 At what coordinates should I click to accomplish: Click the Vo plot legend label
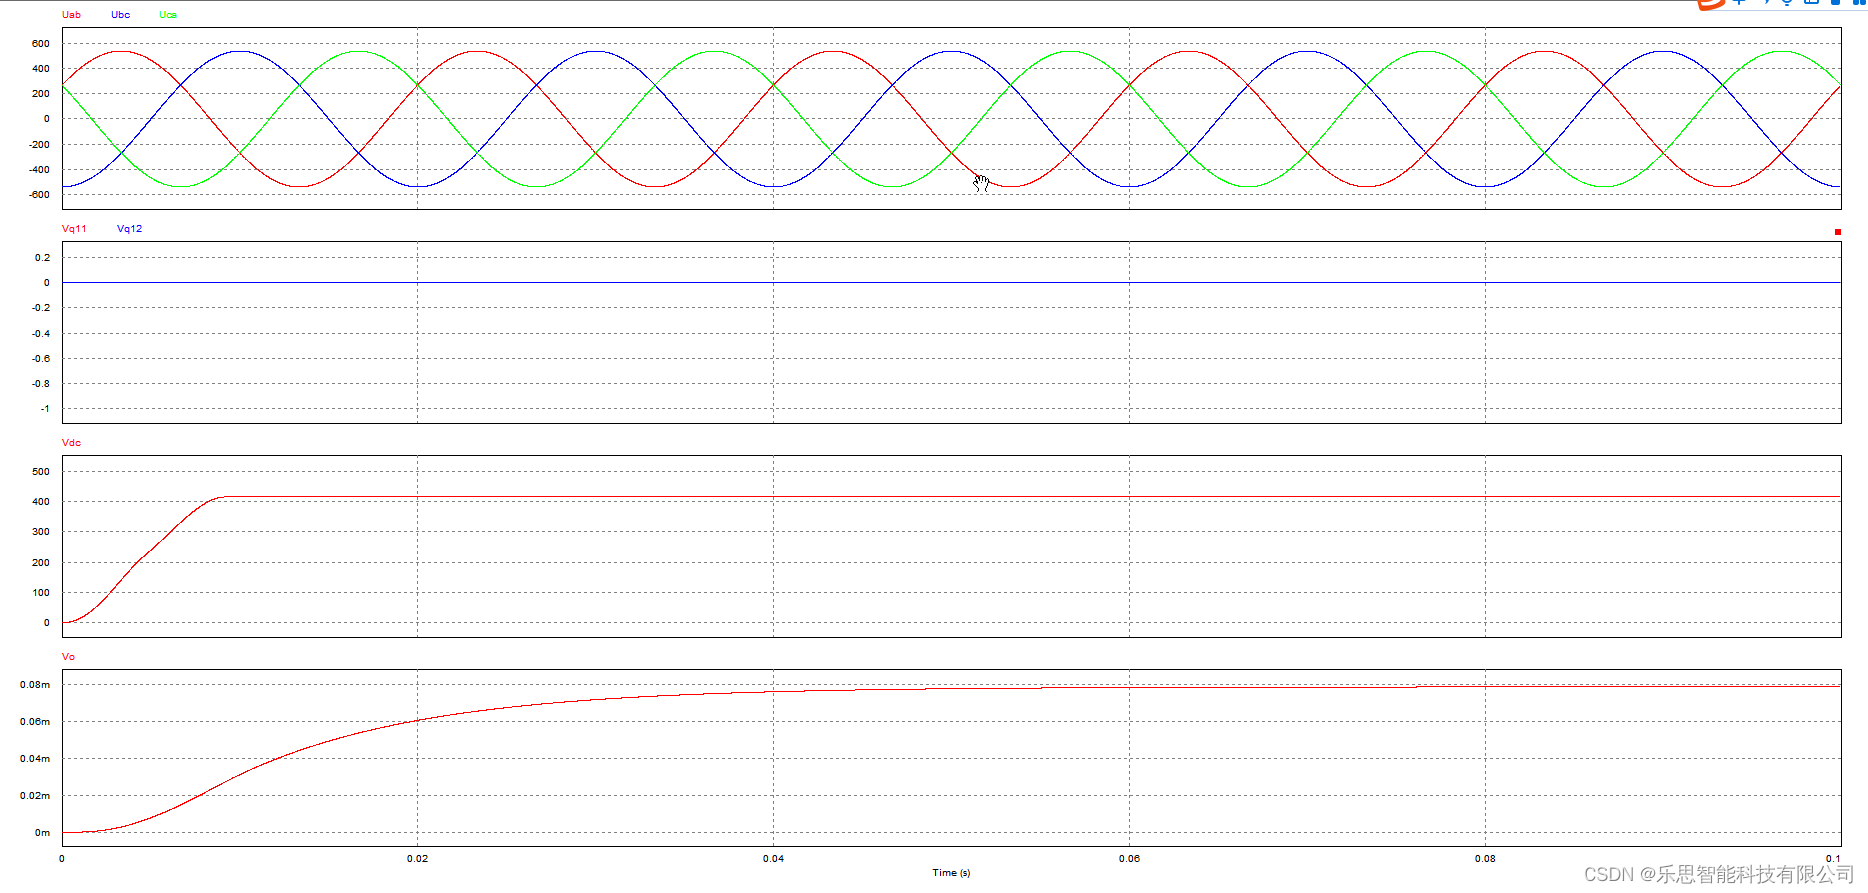tap(68, 657)
